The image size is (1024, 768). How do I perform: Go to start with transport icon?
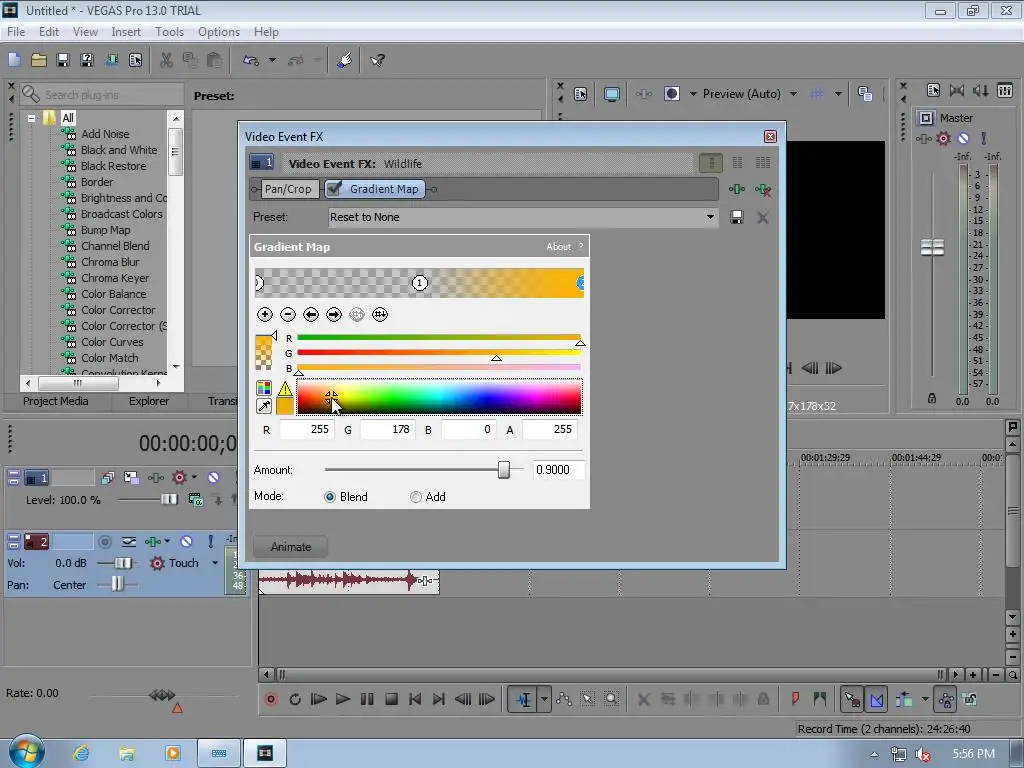(x=415, y=699)
